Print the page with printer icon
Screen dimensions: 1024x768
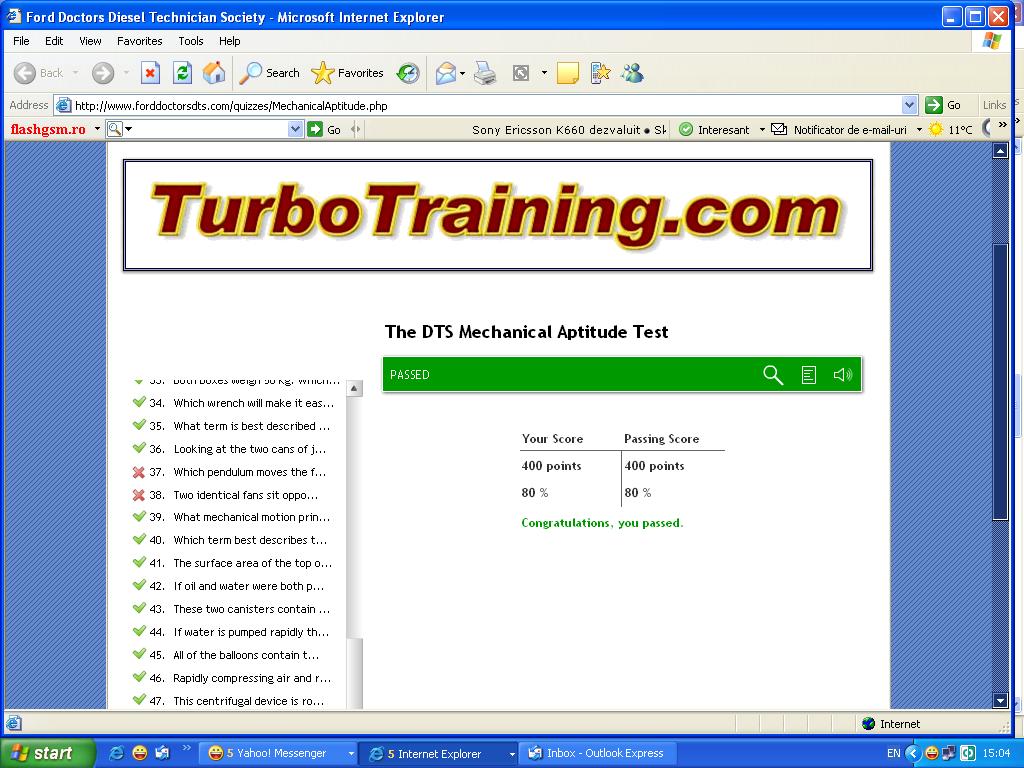coord(485,73)
